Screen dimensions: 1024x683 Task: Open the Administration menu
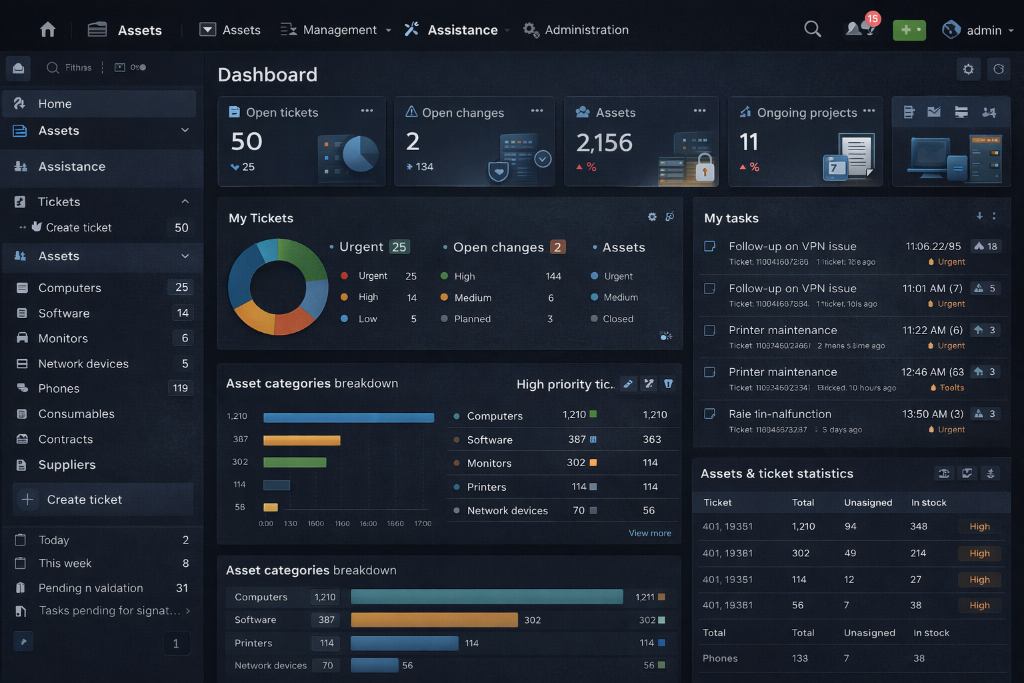(576, 30)
